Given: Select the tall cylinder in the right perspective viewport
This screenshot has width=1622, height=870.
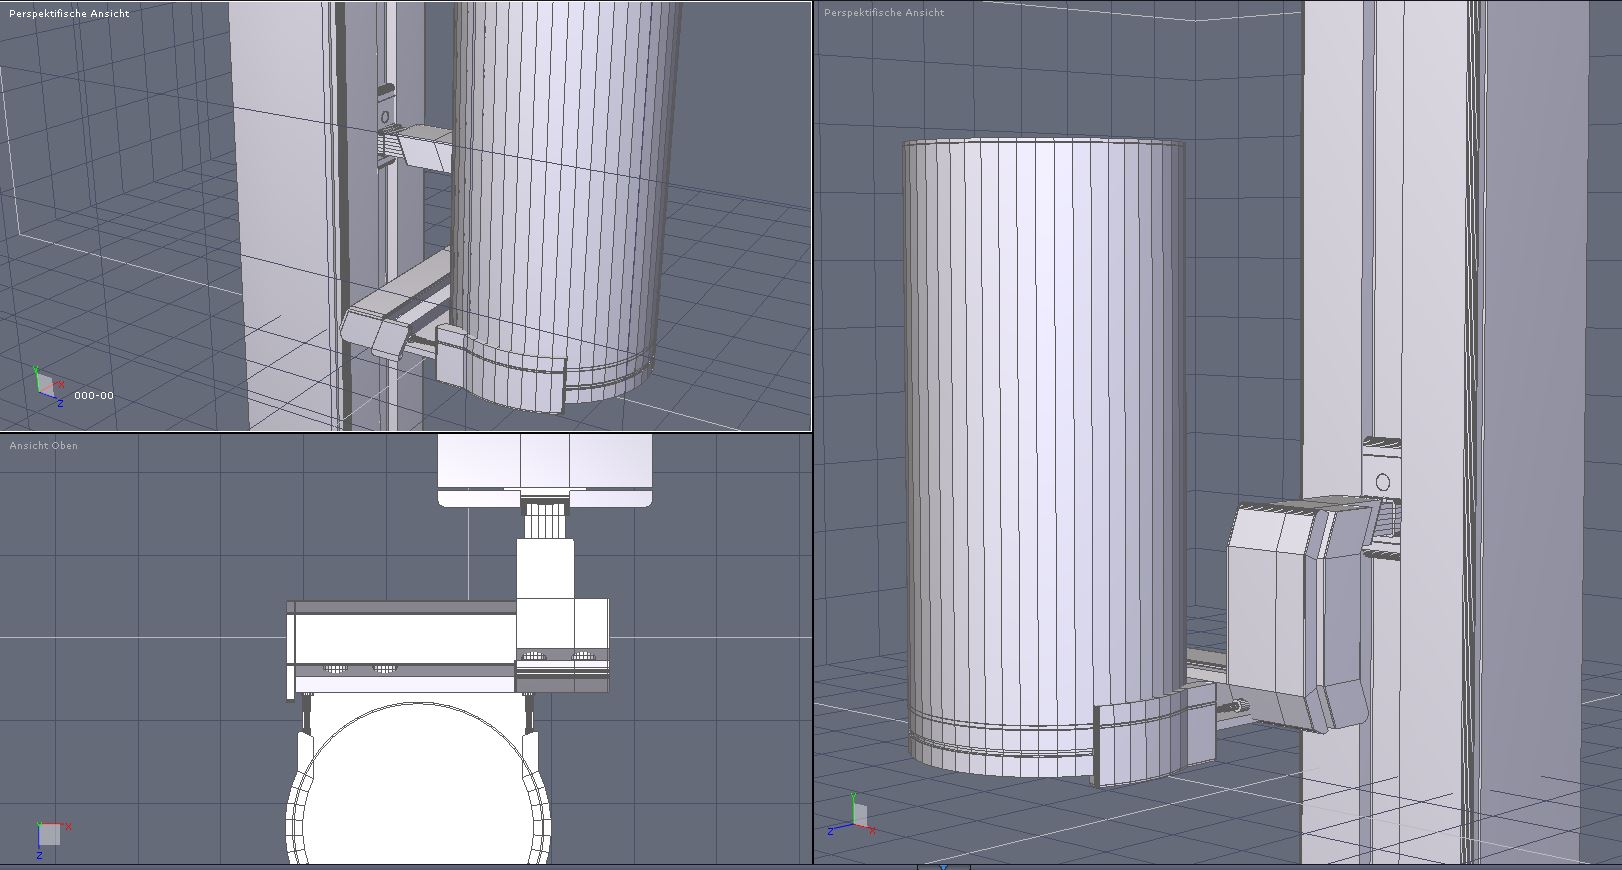Looking at the screenshot, I should [x=1045, y=455].
